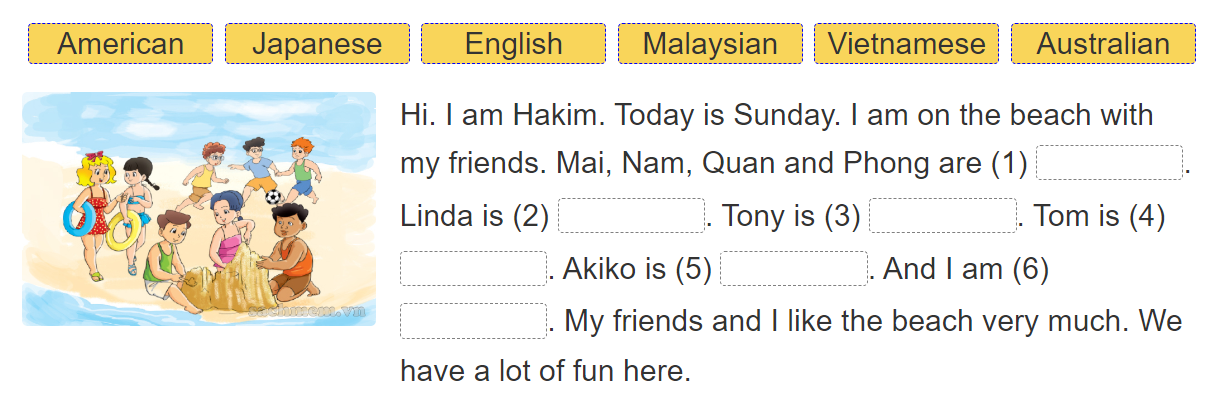1210x403 pixels.
Task: Select blank (4) for Tom's nationality
Action: point(473,269)
